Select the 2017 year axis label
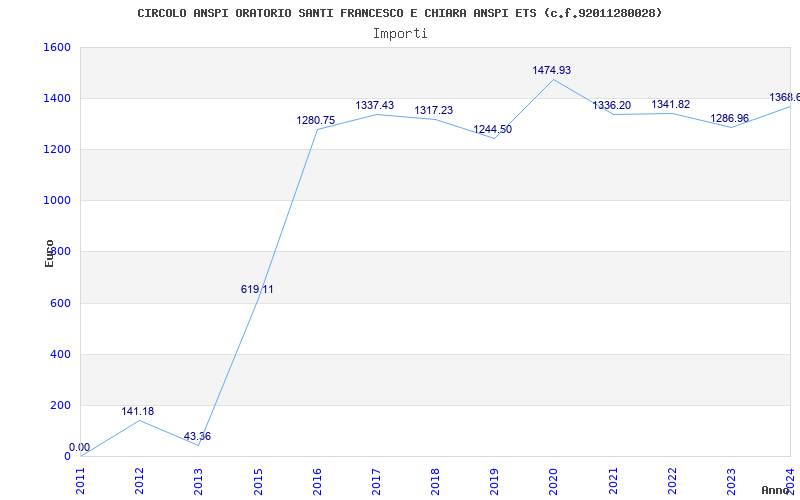The height and width of the screenshot is (500, 800). tap(377, 481)
